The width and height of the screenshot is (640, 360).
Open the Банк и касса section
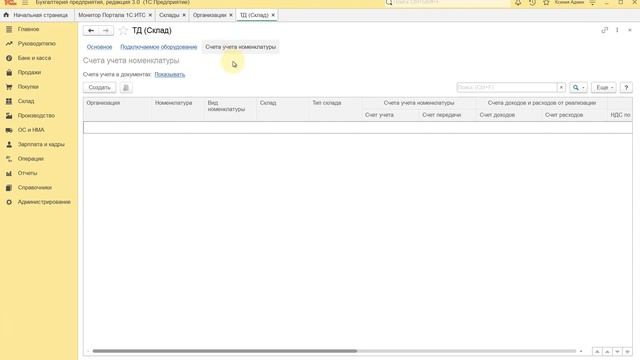pos(34,58)
